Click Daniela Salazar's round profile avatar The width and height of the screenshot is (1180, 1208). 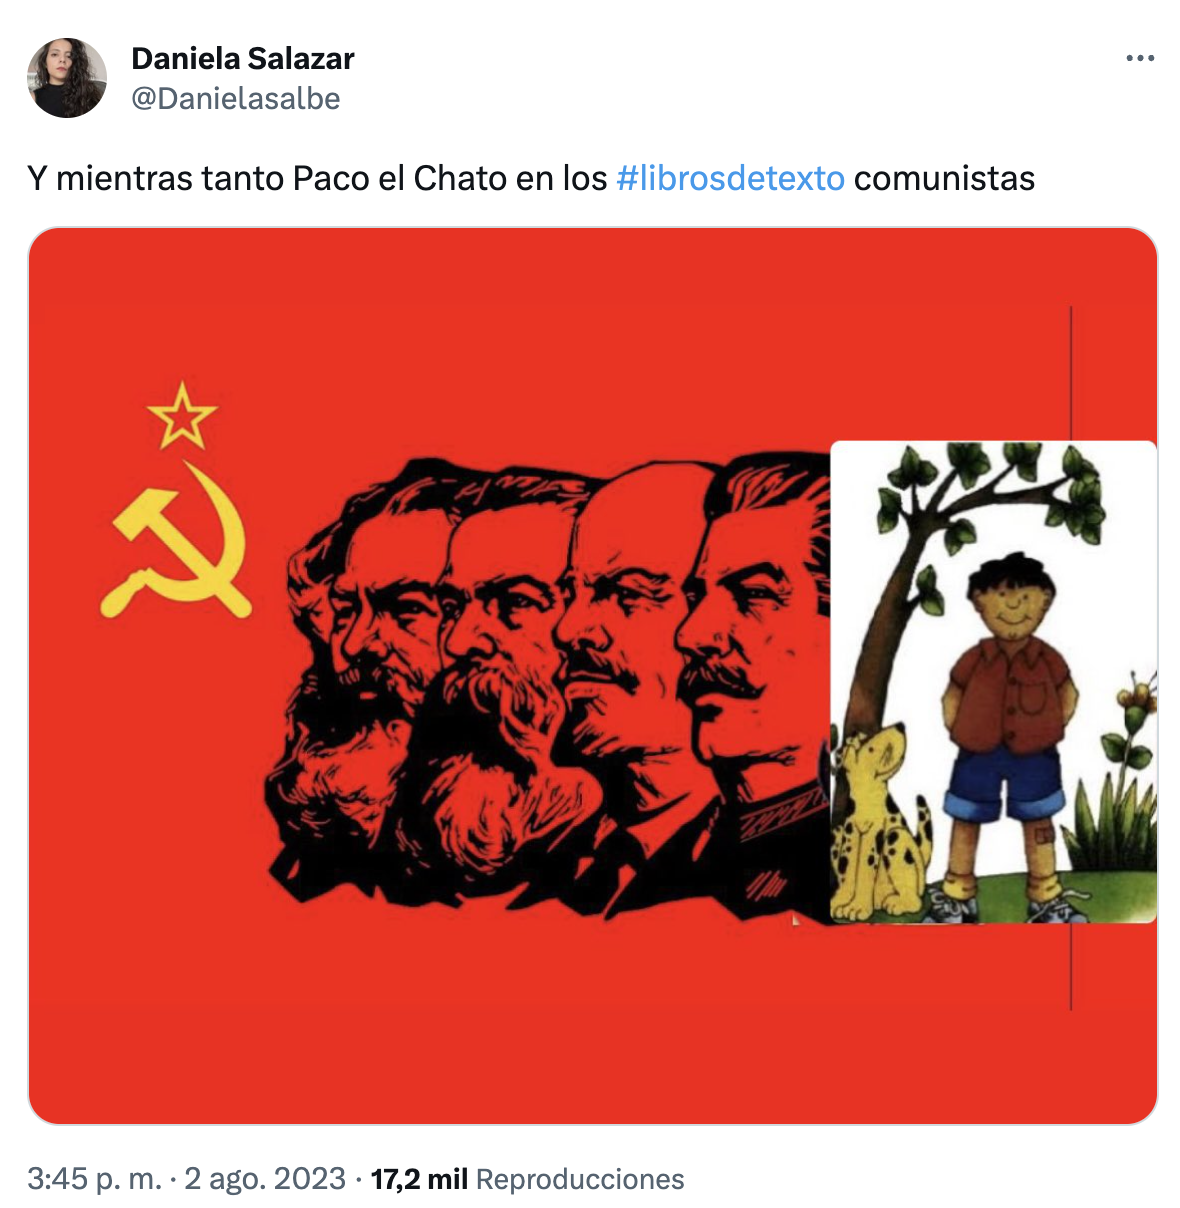pyautogui.click(x=67, y=78)
